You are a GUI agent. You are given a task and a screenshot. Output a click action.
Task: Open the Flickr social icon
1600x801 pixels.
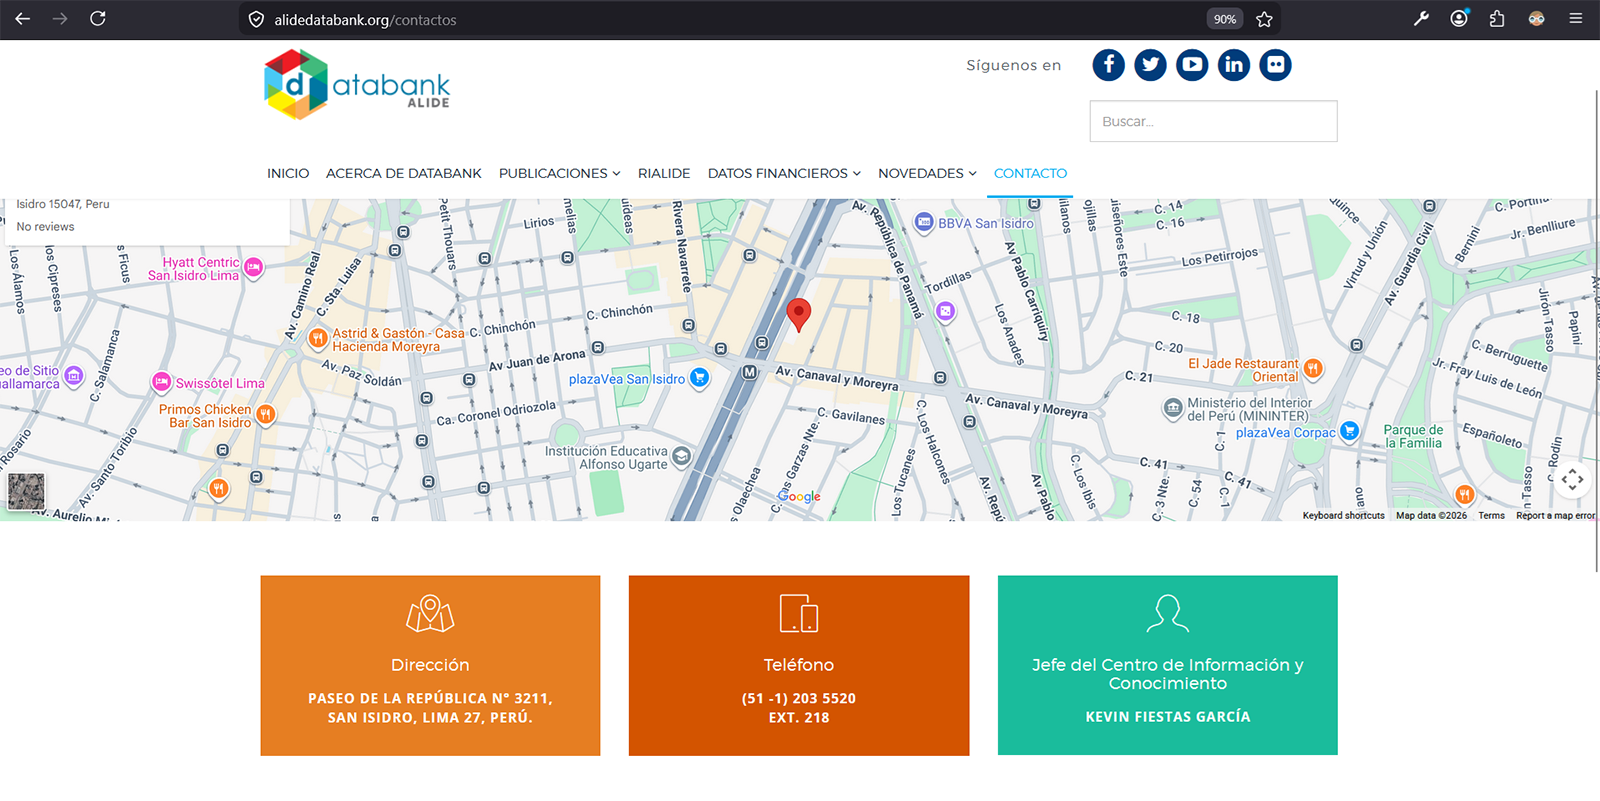pyautogui.click(x=1275, y=65)
